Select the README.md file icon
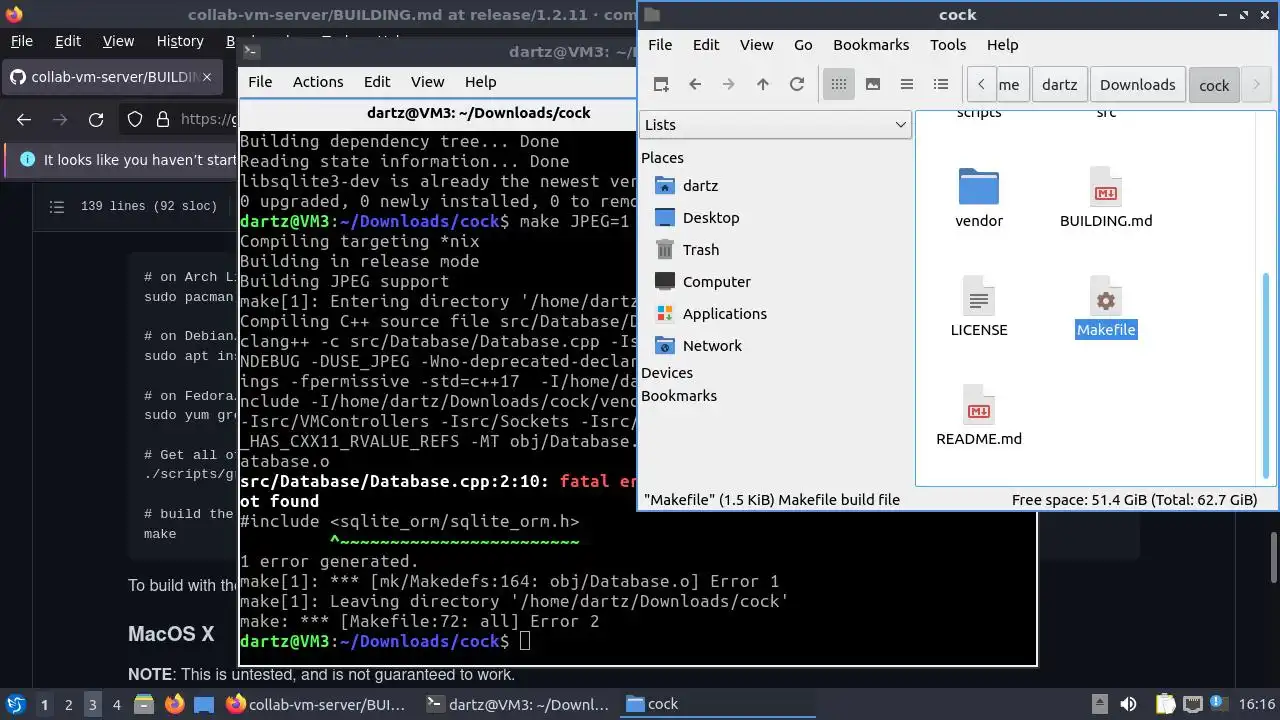This screenshot has width=1280, height=720. [979, 406]
